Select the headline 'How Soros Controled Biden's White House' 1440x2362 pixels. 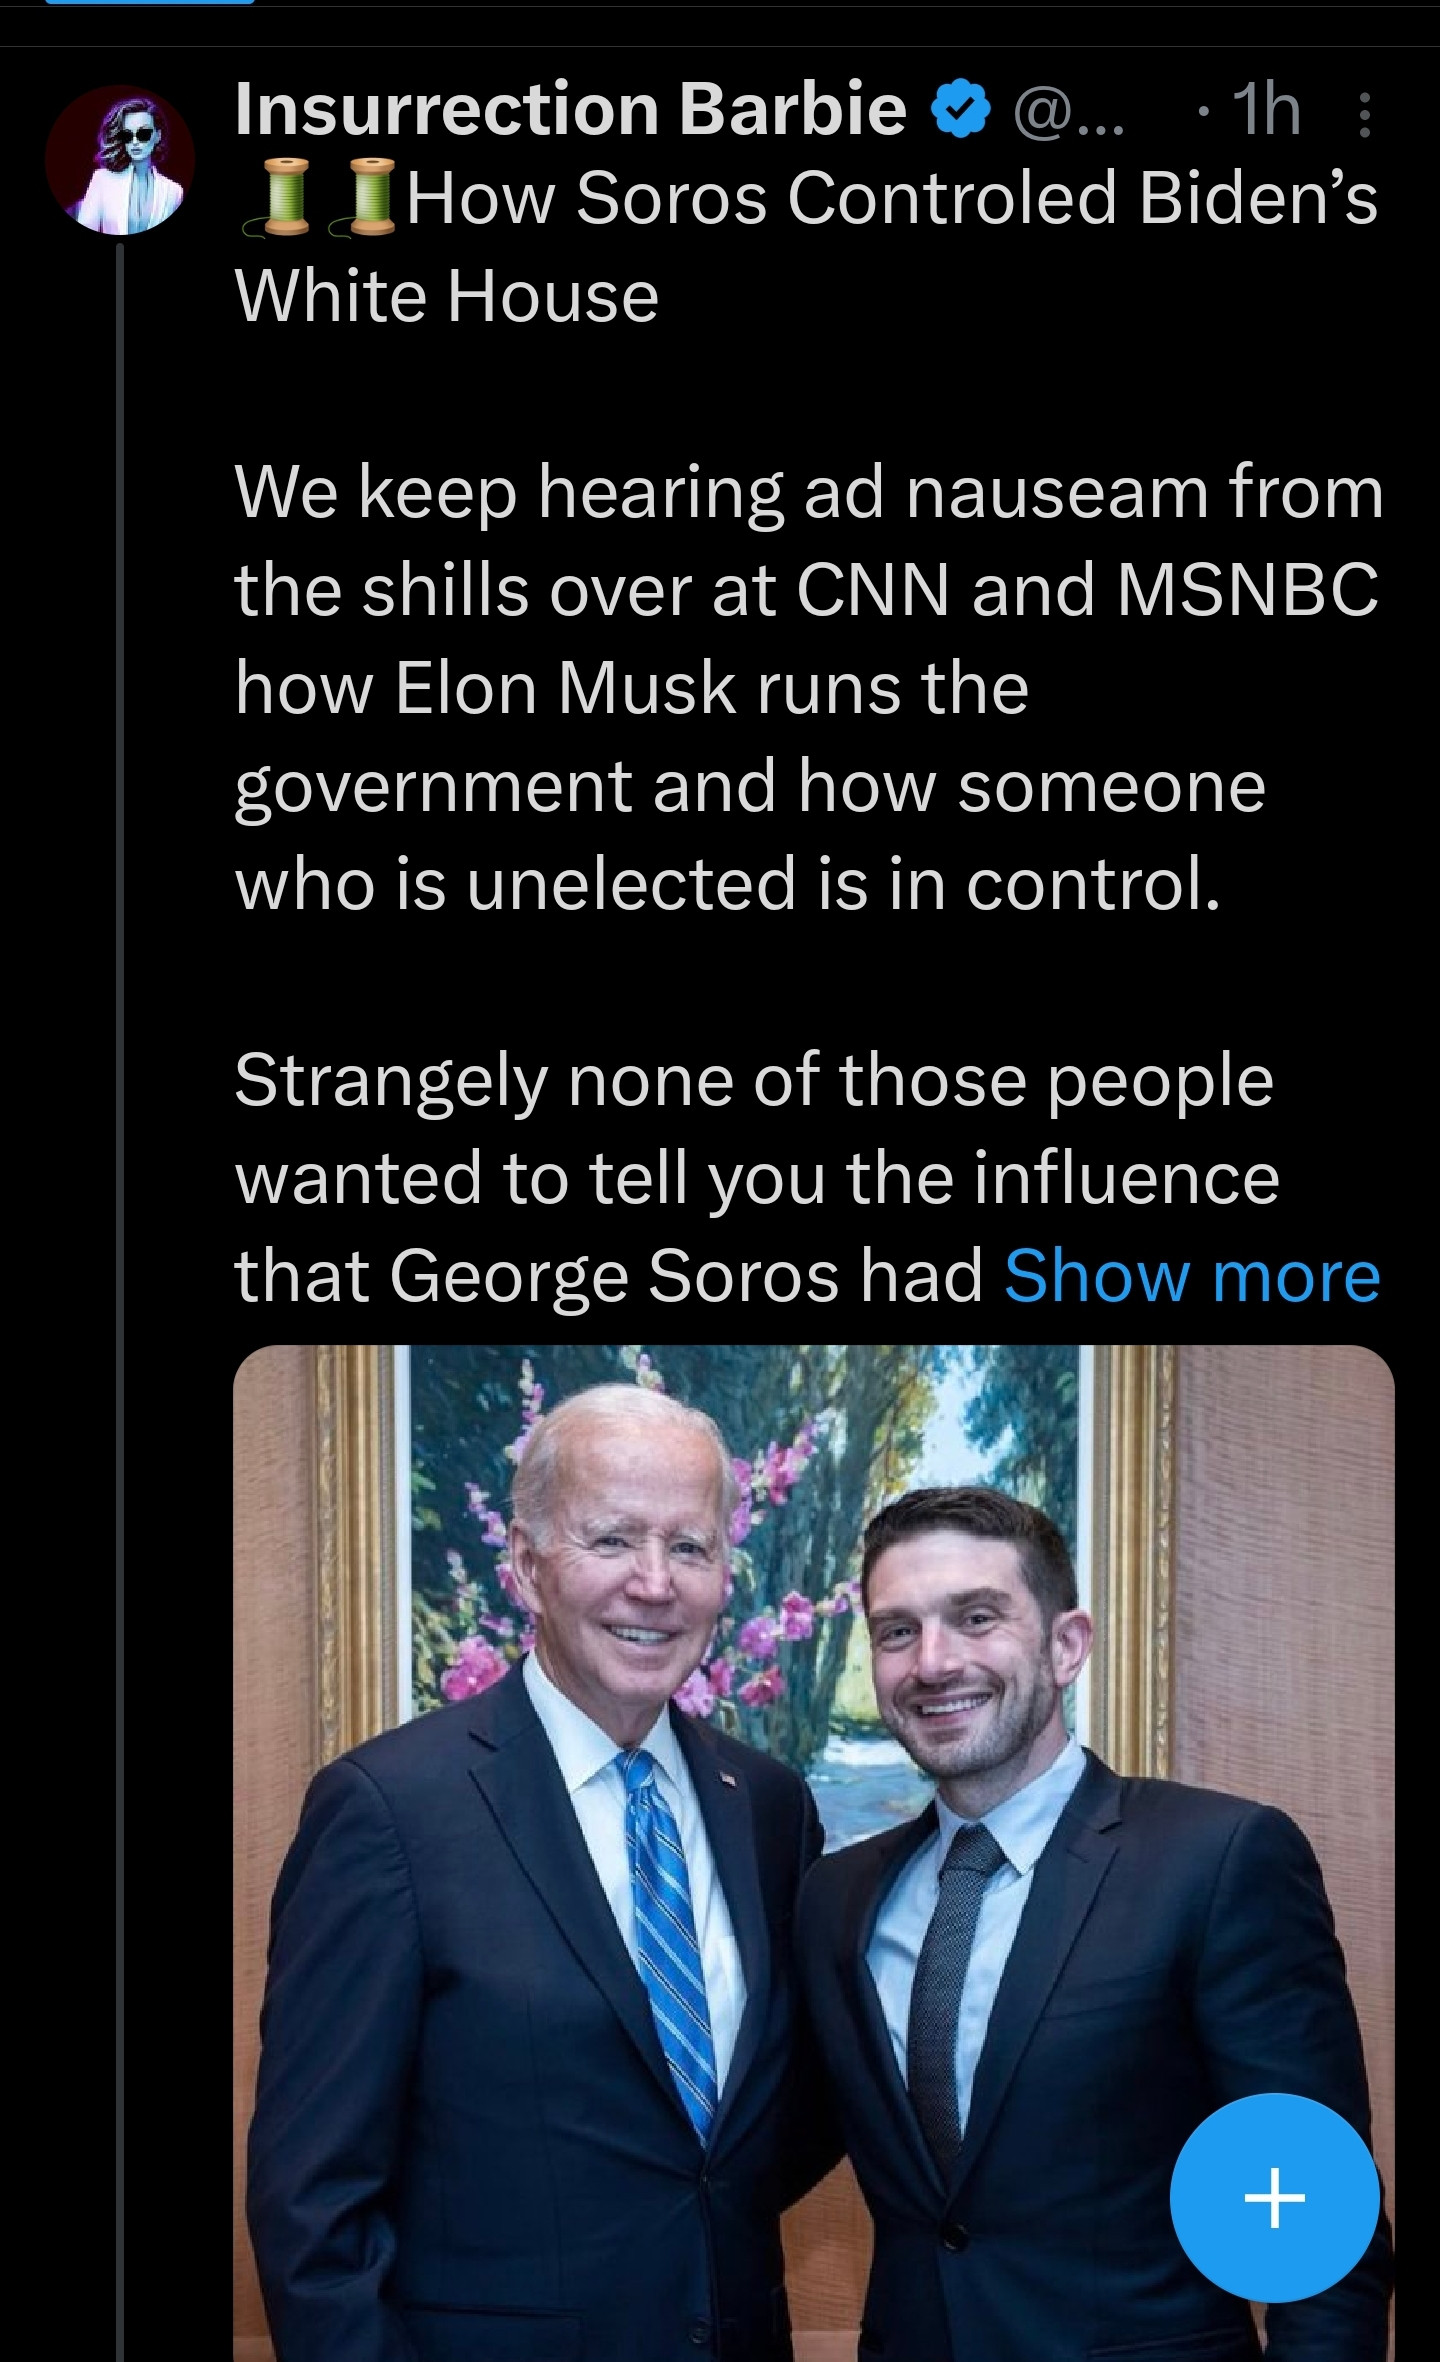806,246
